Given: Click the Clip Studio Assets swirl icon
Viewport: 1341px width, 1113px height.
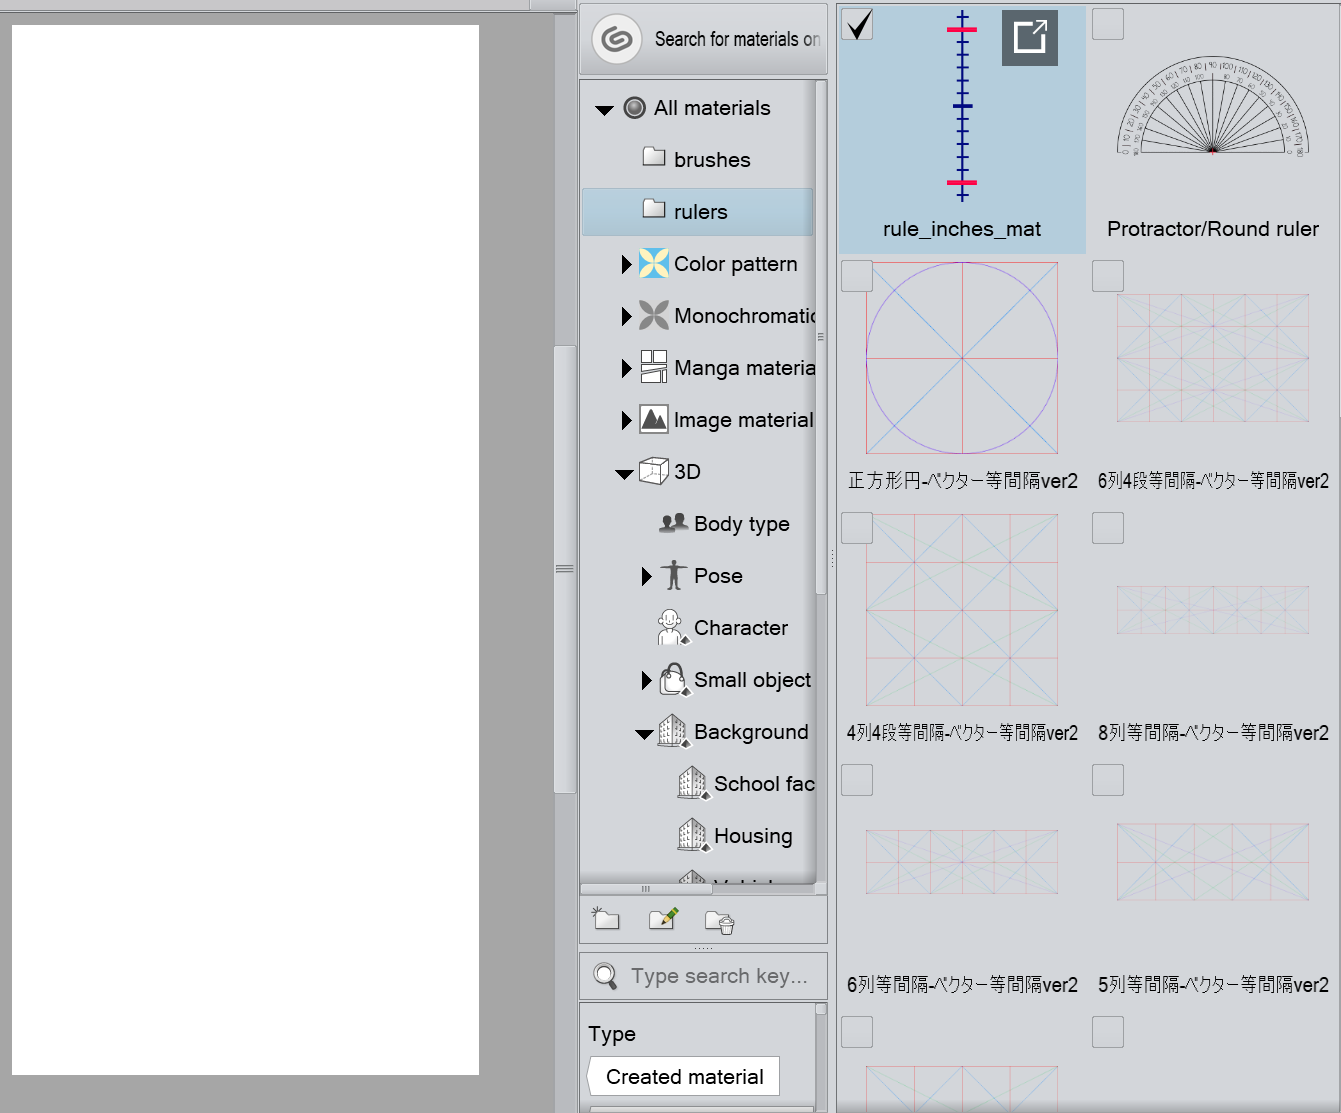Looking at the screenshot, I should click(617, 40).
